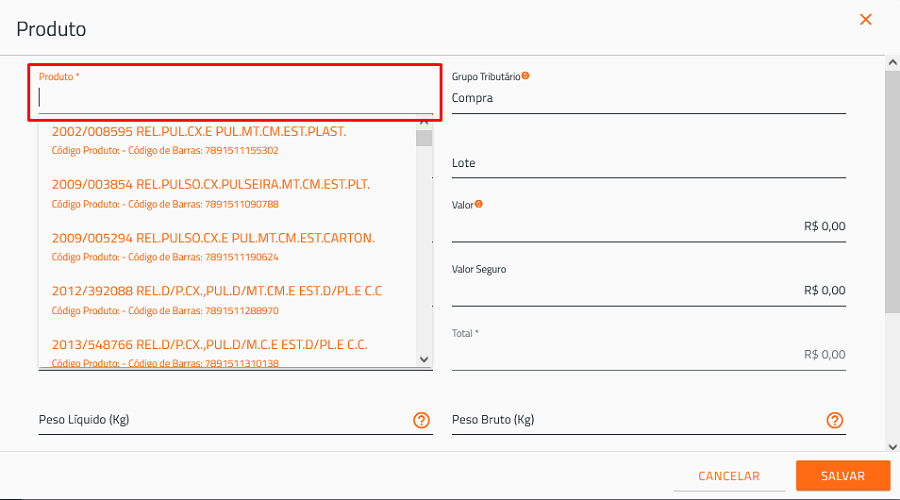Screen dimensions: 900x500
Task: Click barcode text 7891511190624
Action: [242, 257]
